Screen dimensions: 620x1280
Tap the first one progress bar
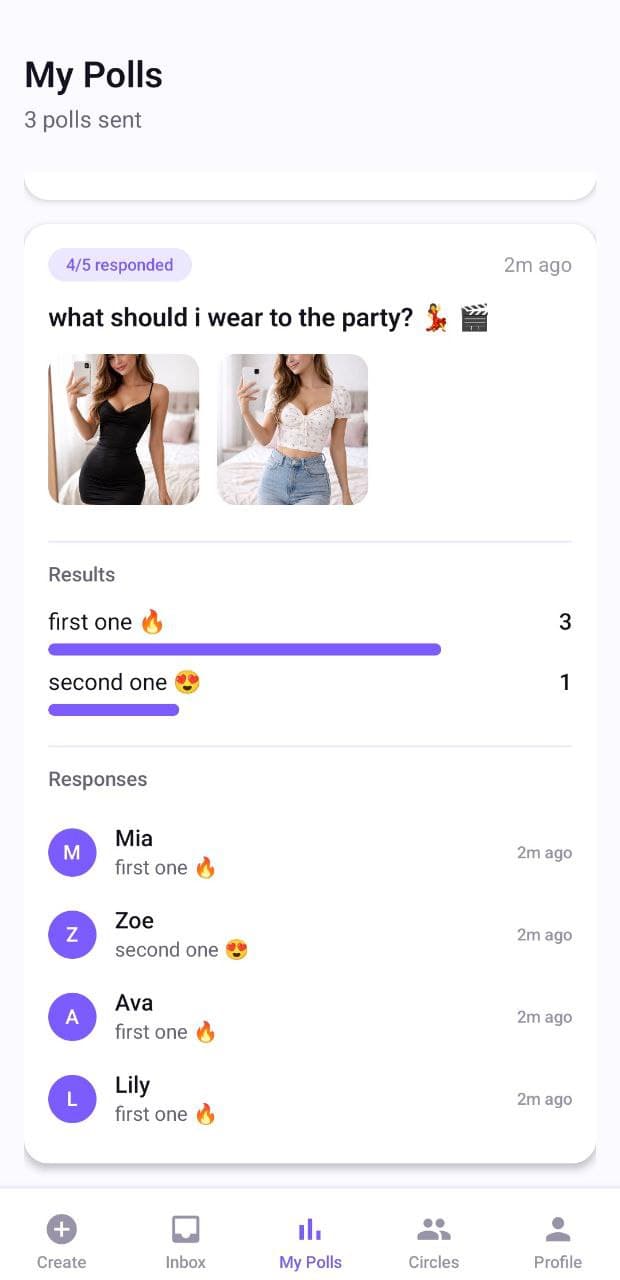pyautogui.click(x=244, y=649)
